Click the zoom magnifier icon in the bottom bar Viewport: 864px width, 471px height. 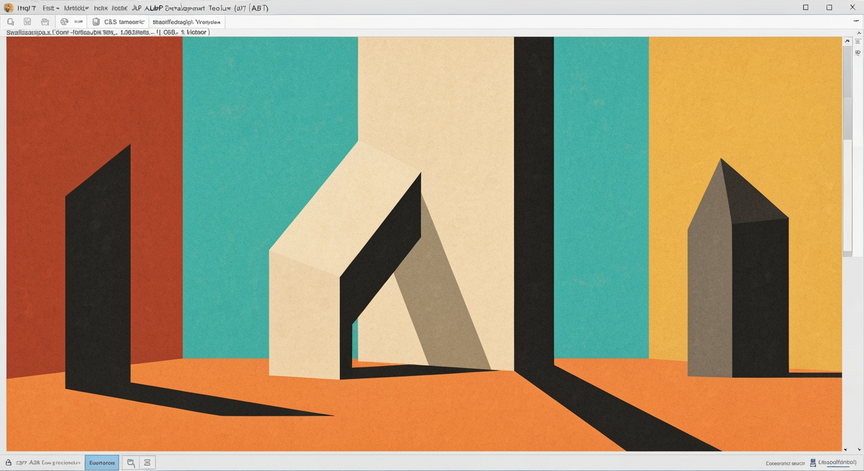131,463
